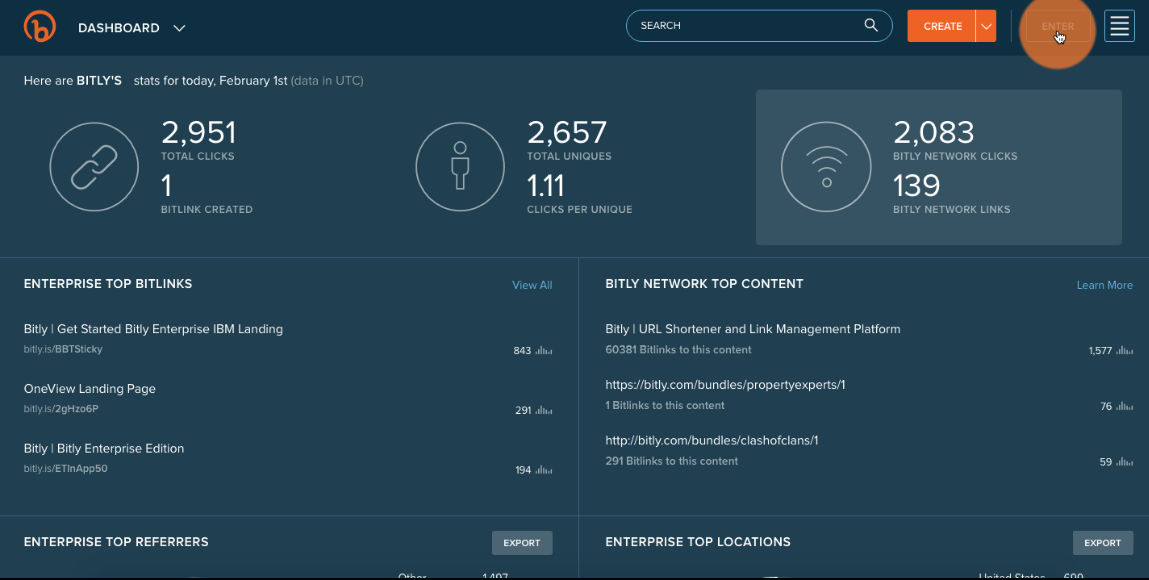Open Bitly Get Started Enterprise IBM Landing link
1149x580 pixels.
point(153,329)
